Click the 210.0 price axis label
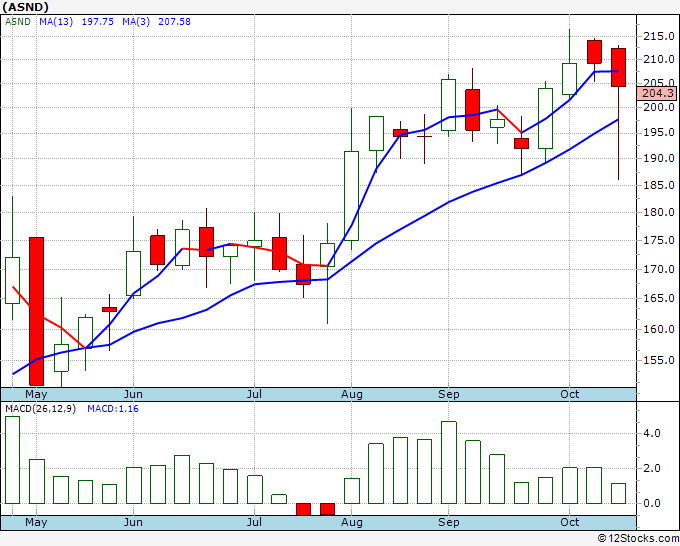 658,59
